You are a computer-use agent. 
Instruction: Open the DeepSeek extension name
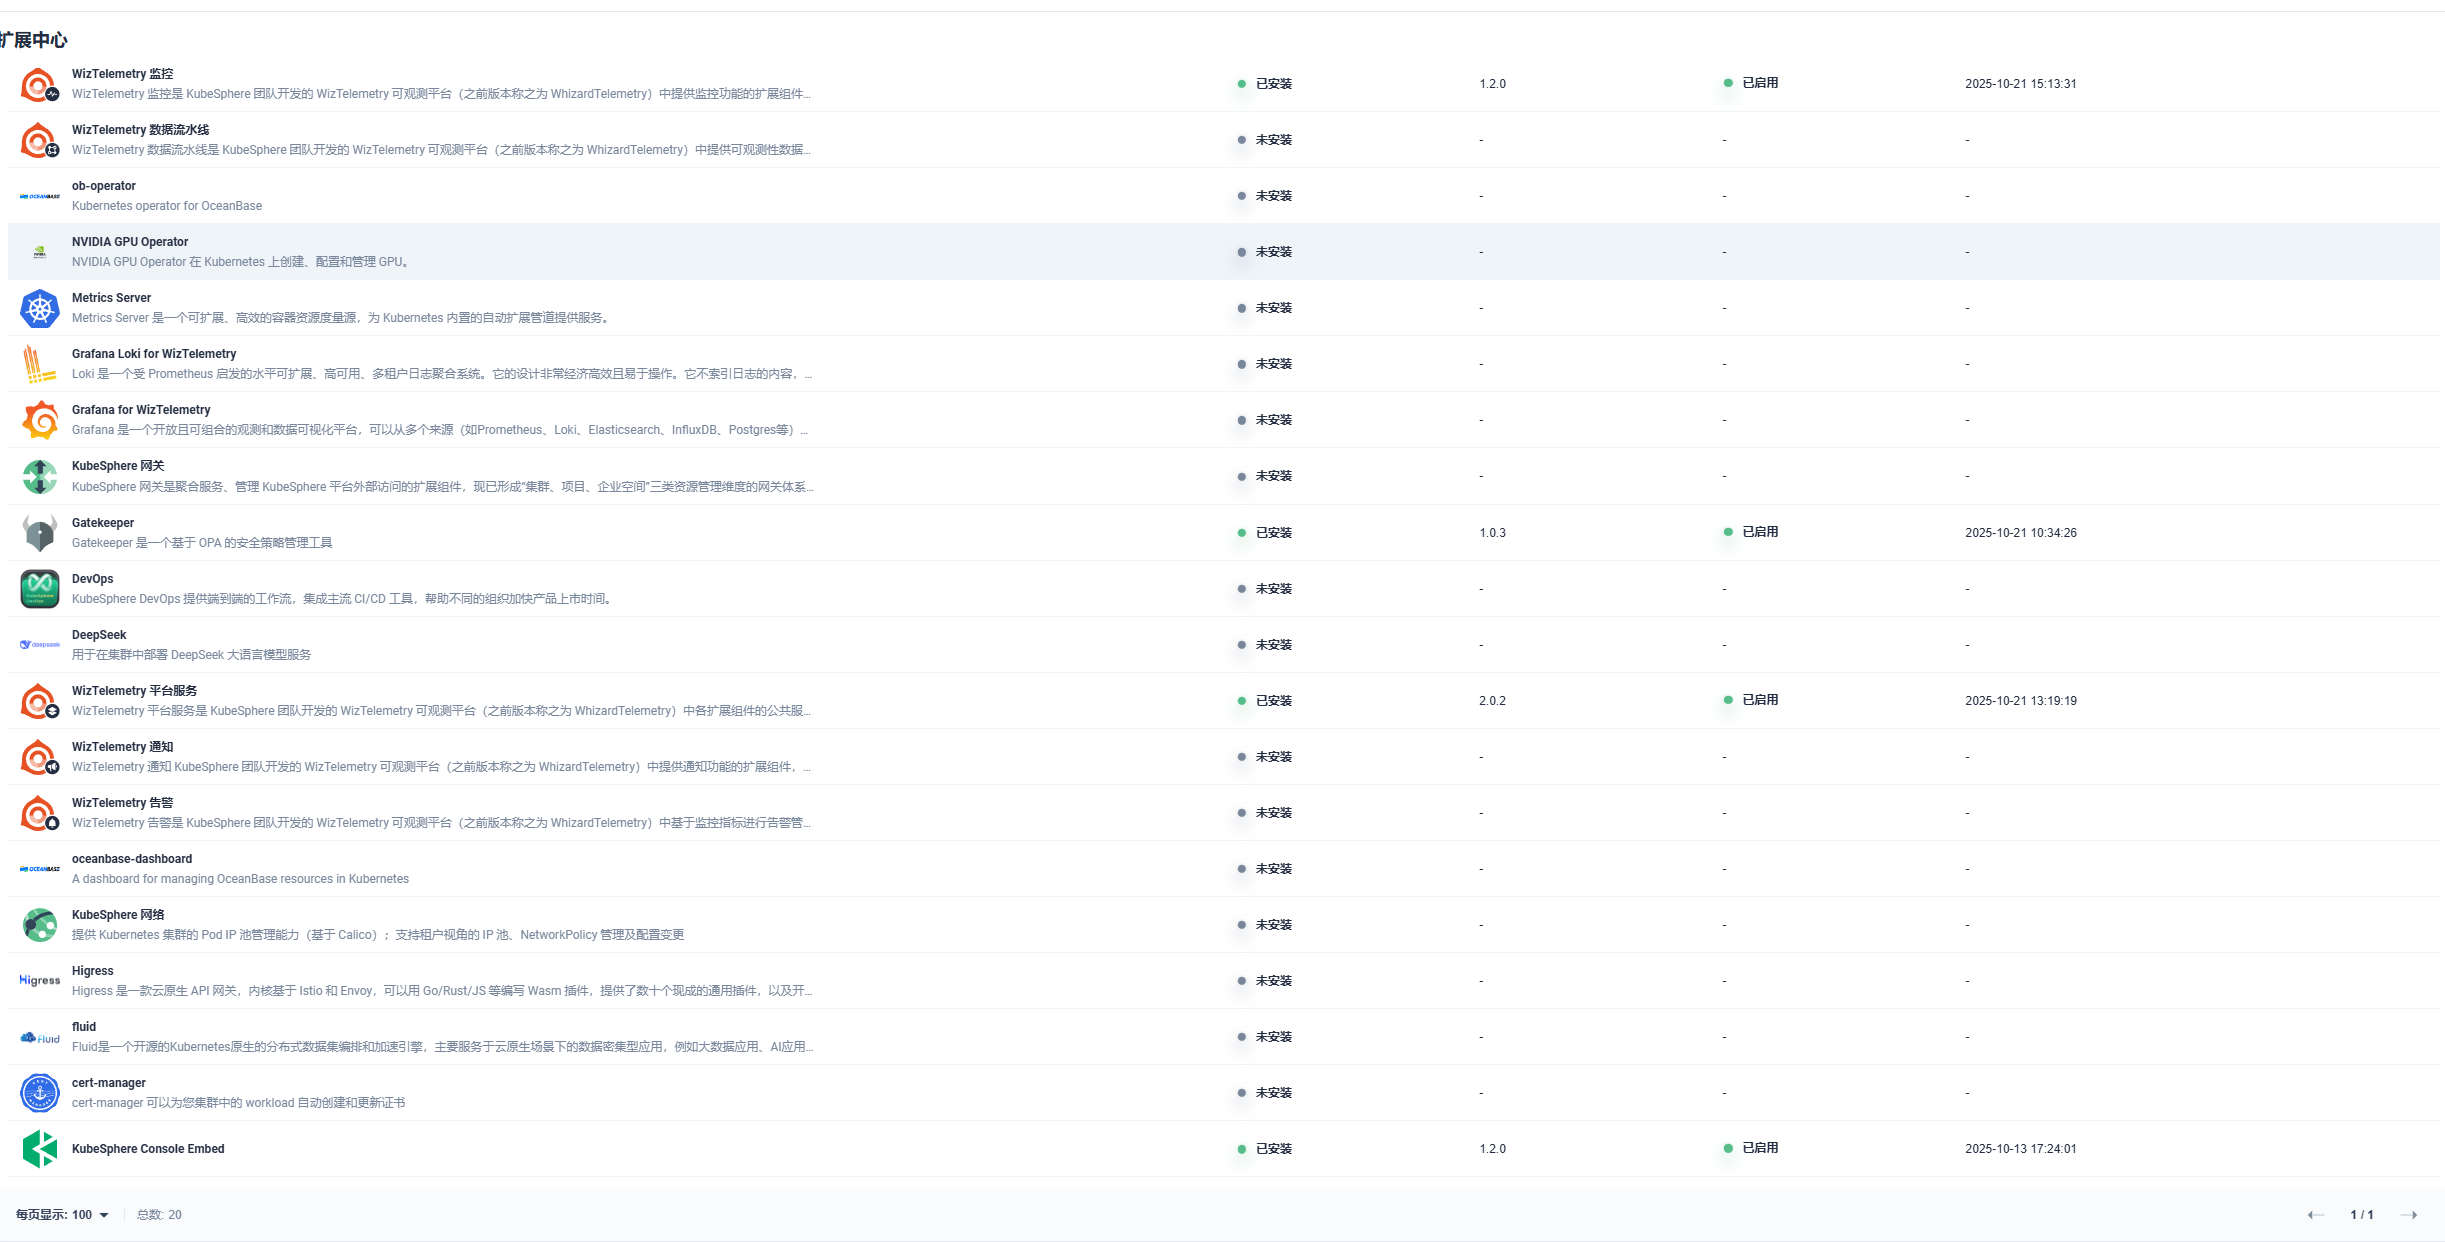click(x=99, y=635)
